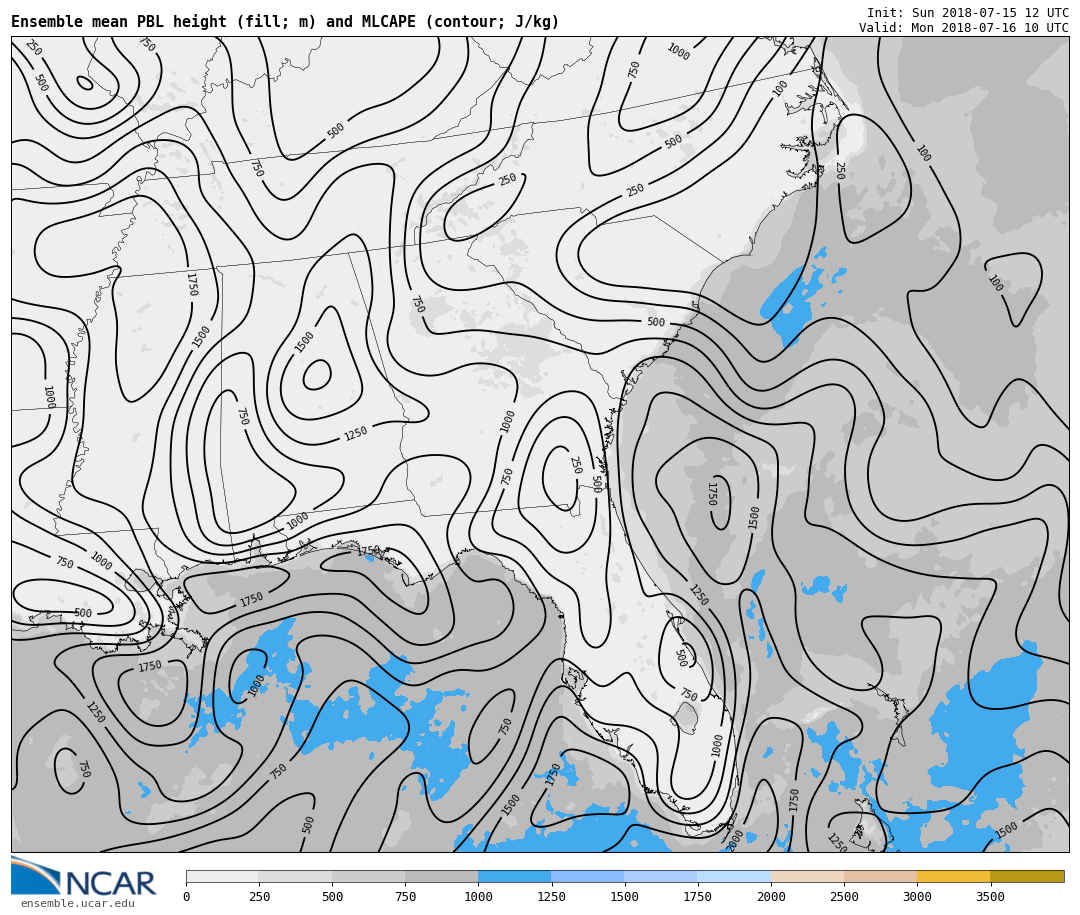Screen dimensions: 1080x915
Task: Click the Valid date timestamp
Action: (963, 28)
